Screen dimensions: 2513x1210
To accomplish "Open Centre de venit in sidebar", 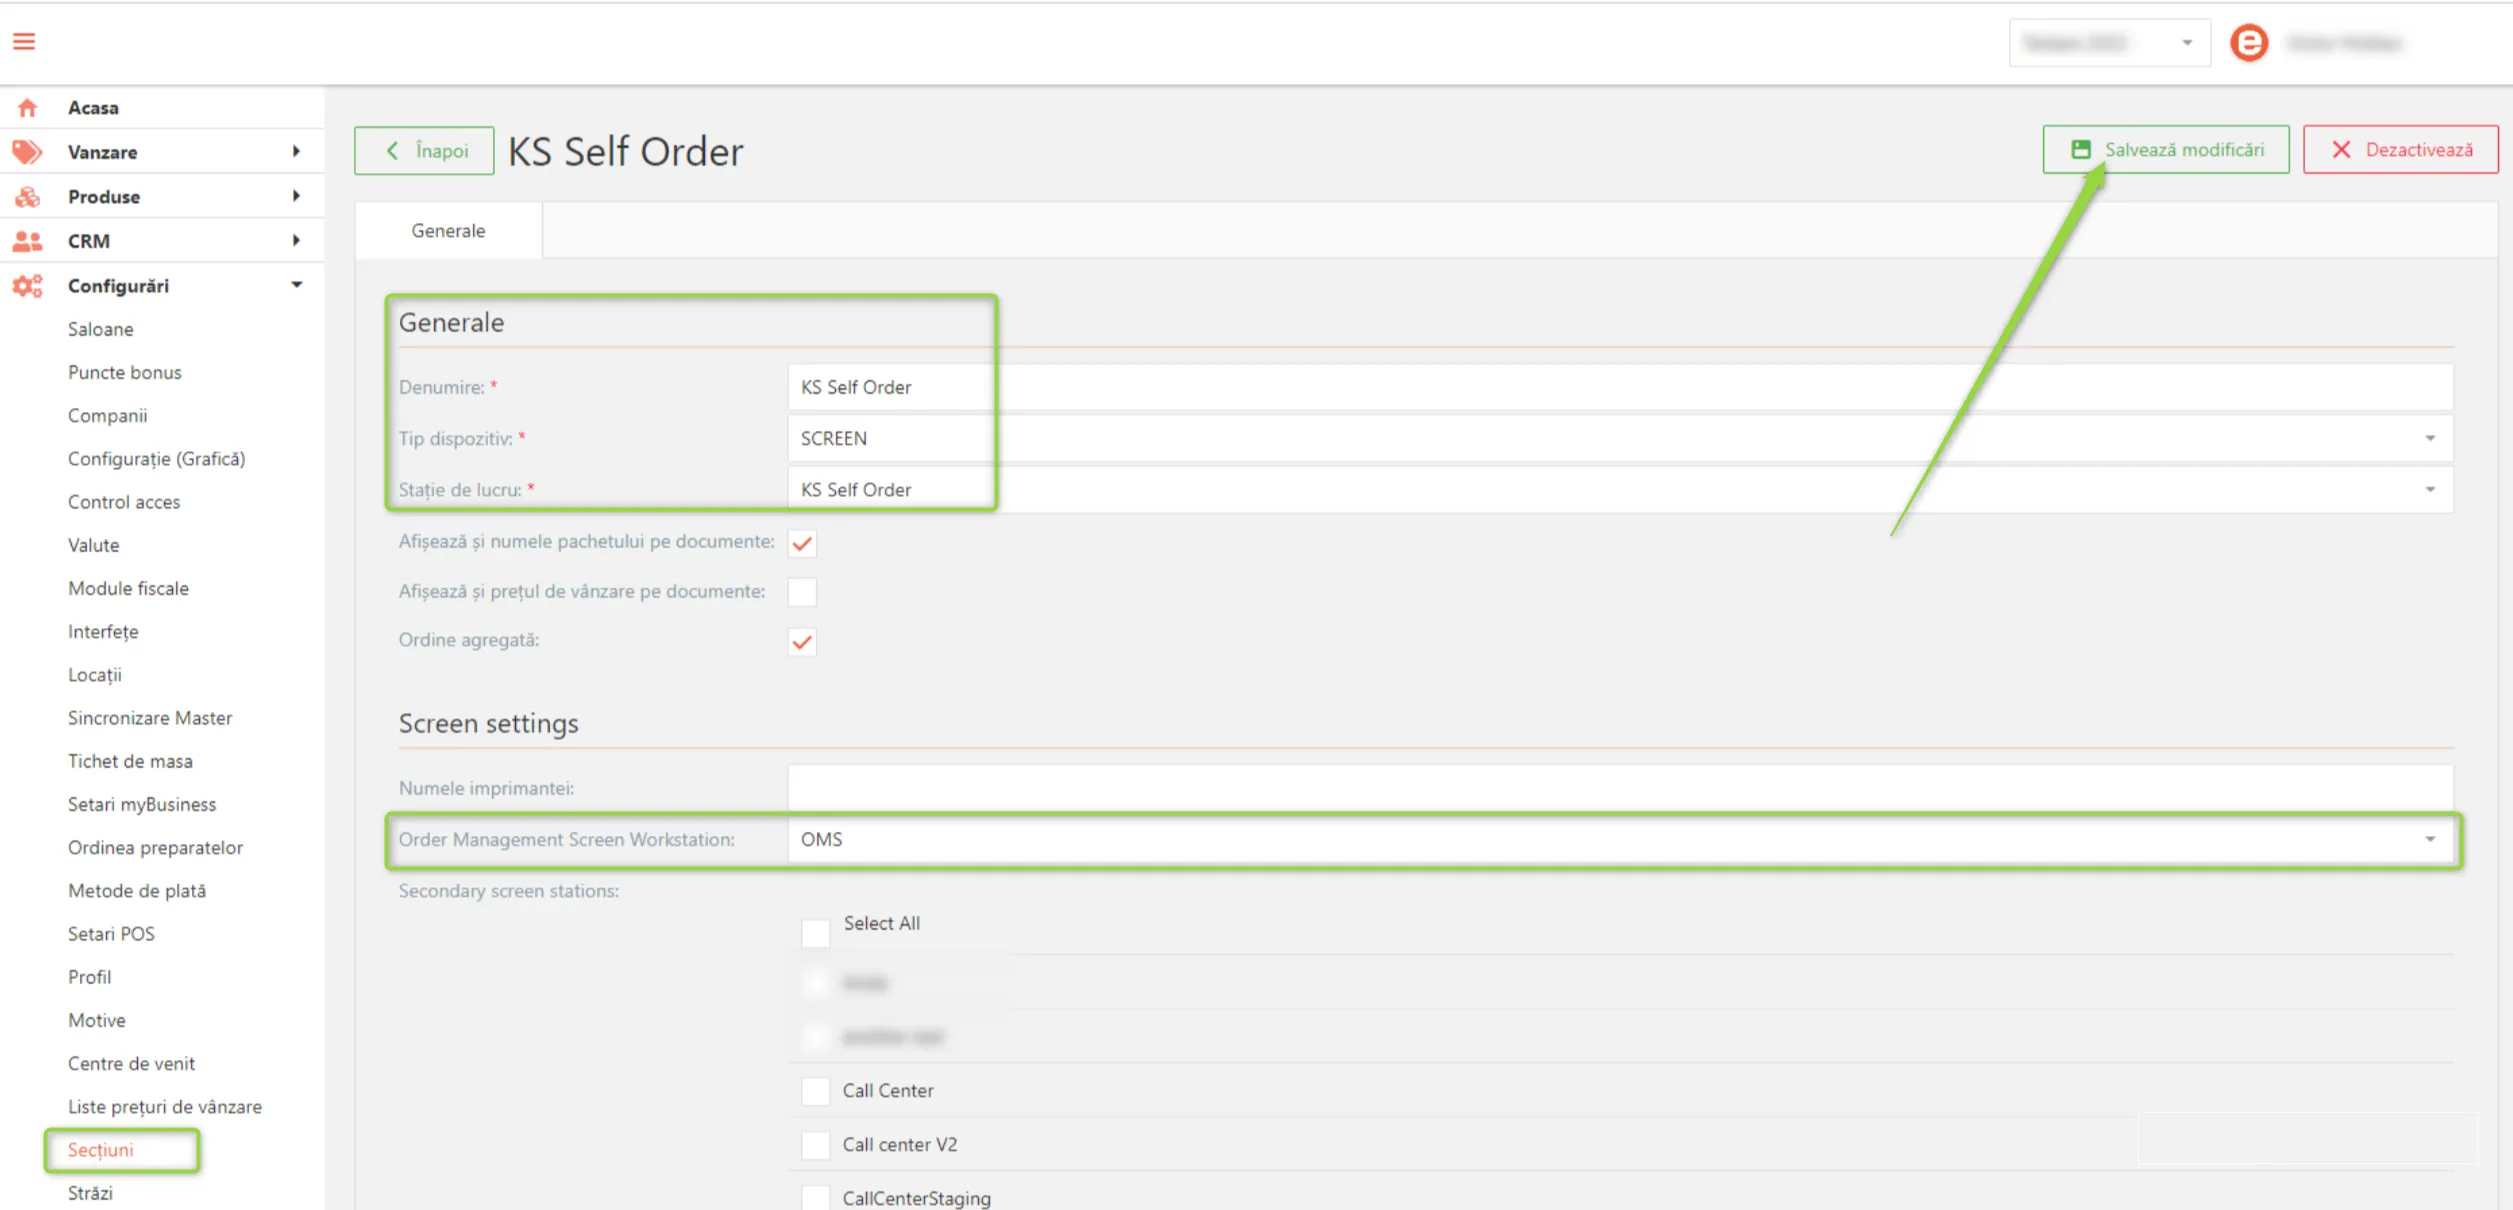I will tap(131, 1063).
